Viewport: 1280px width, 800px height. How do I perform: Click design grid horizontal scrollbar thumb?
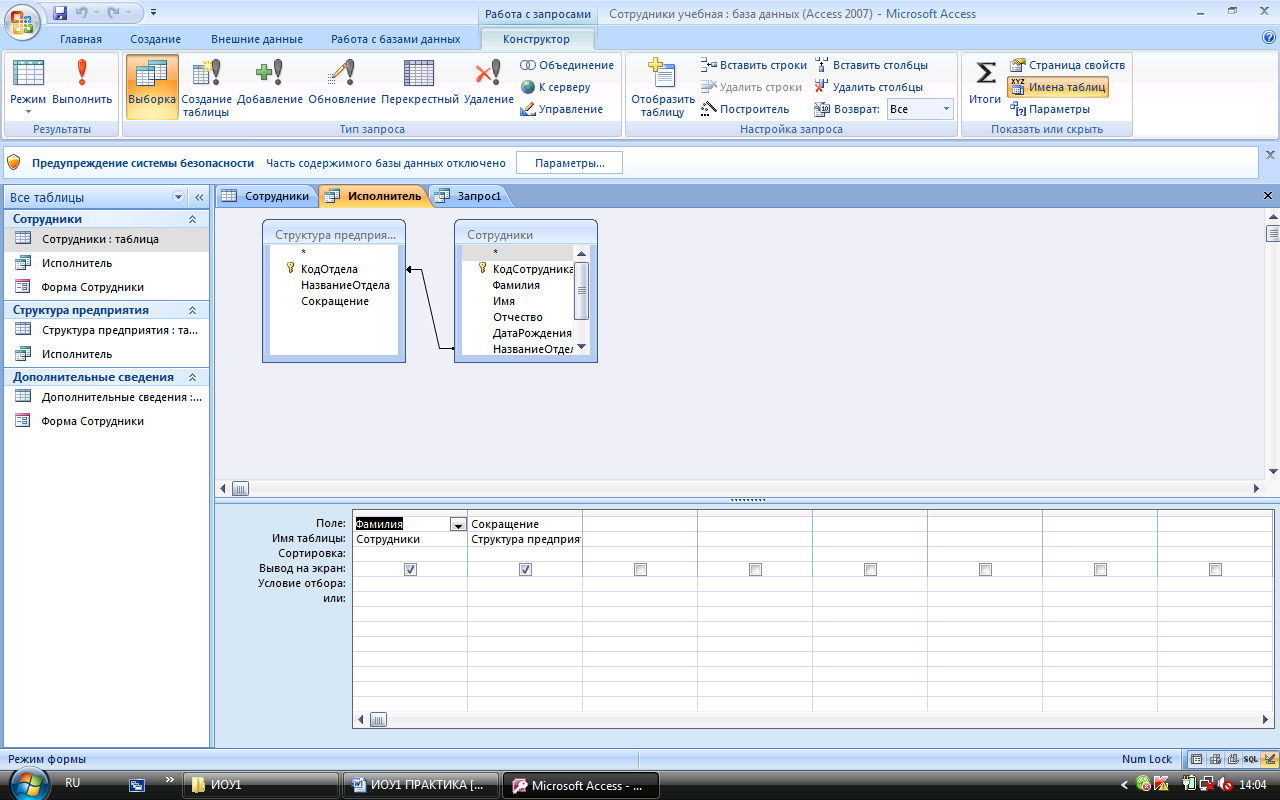pyautogui.click(x=378, y=719)
